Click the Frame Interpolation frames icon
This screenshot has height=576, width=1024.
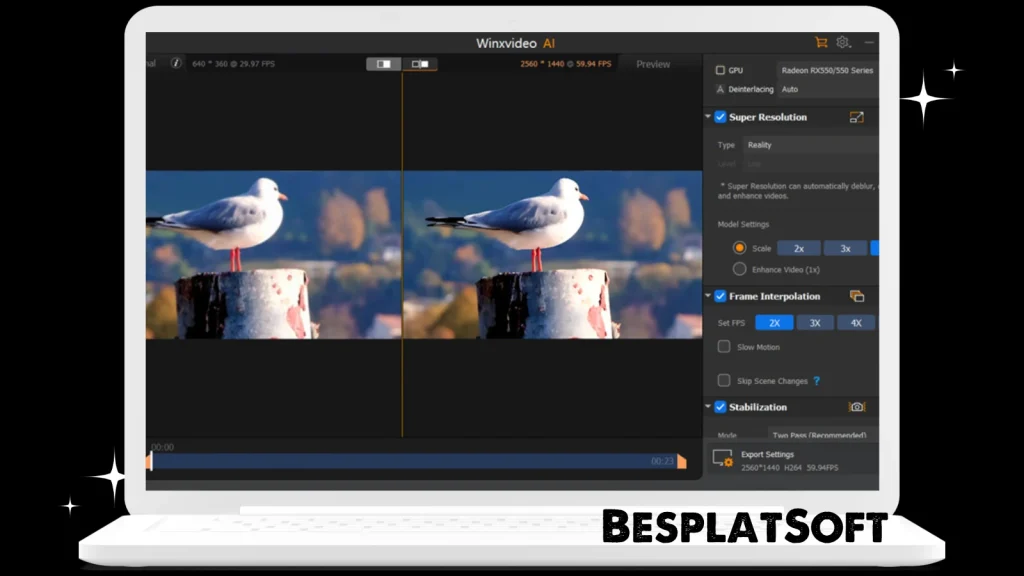pos(855,296)
